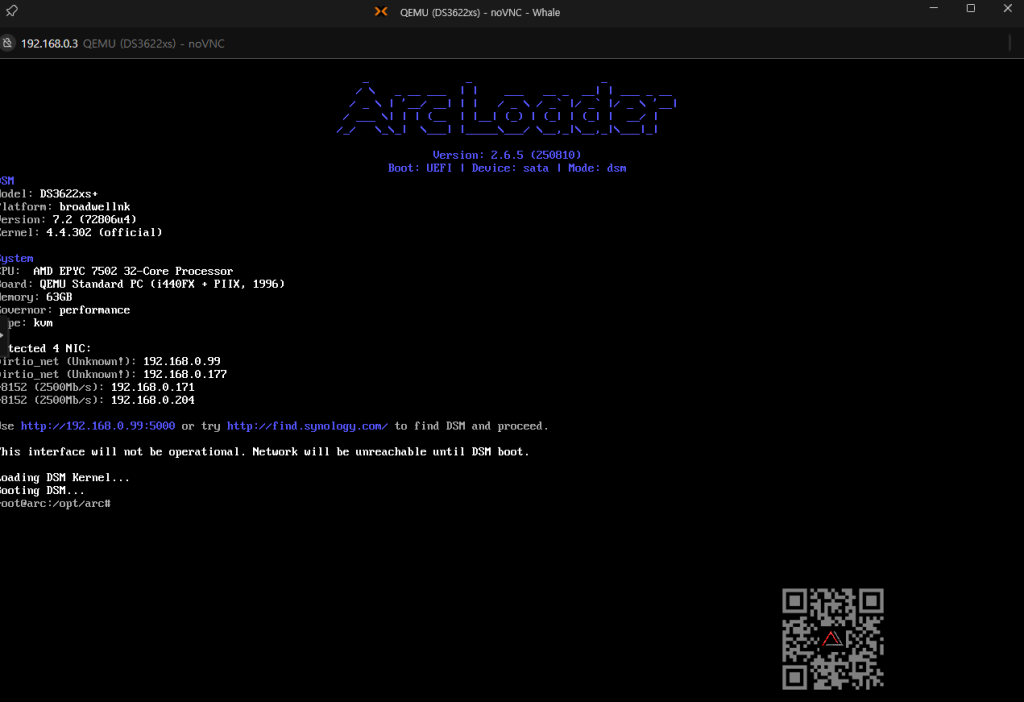Expand the noVNC control bar handle
The width and height of the screenshot is (1024, 702).
pyautogui.click(x=3, y=334)
